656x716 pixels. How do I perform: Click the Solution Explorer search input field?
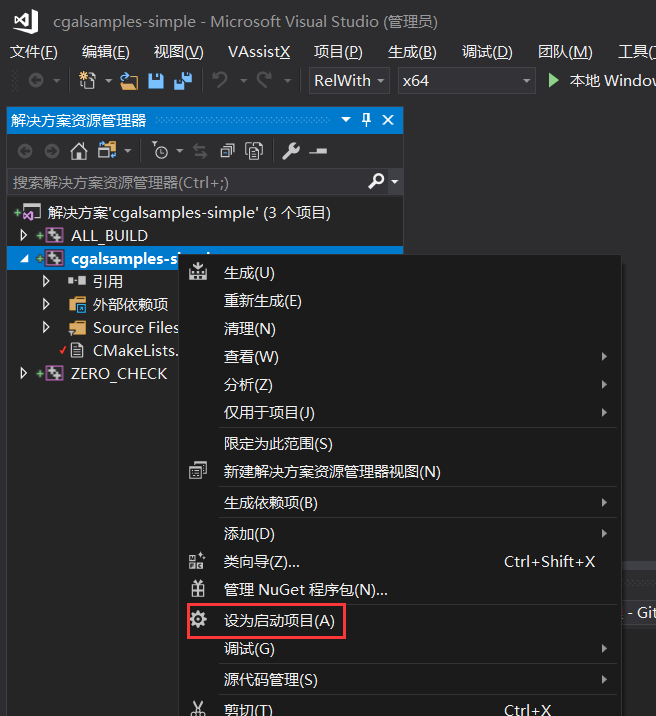point(186,182)
